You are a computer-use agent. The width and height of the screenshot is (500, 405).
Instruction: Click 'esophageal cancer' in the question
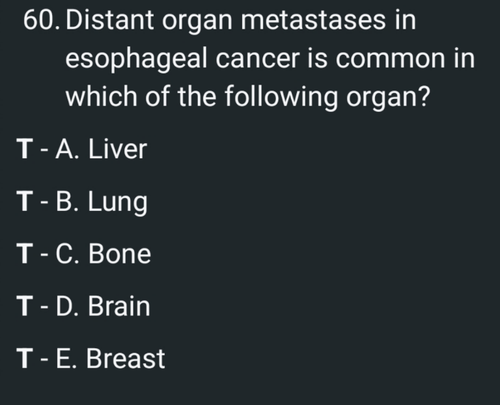(182, 60)
